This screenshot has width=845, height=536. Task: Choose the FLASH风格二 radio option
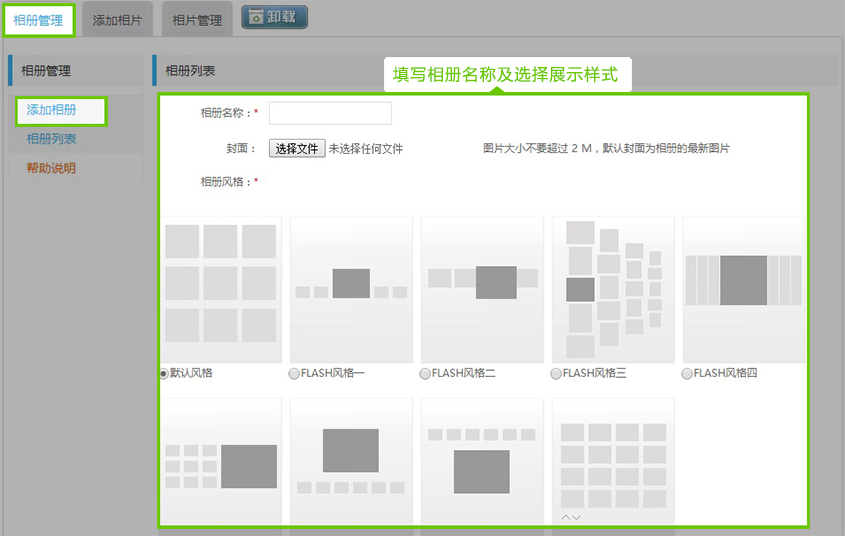pos(425,373)
